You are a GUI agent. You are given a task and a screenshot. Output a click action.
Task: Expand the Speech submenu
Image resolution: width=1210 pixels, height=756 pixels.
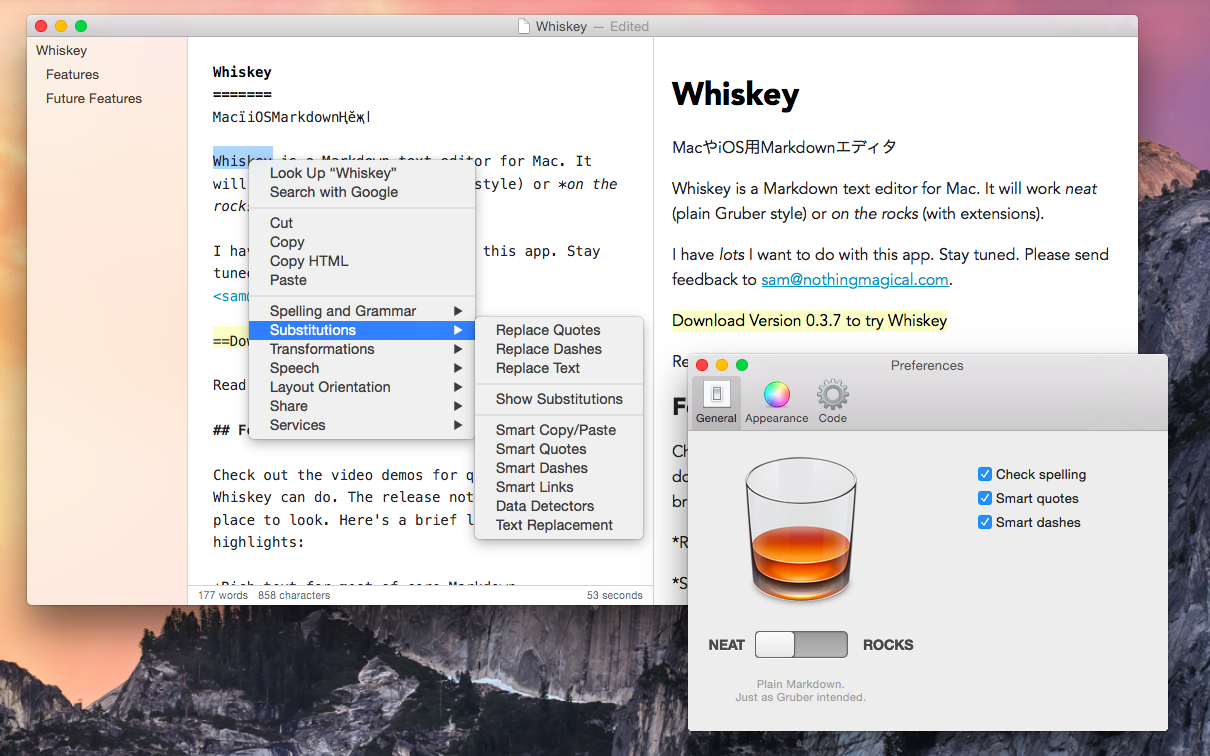[x=361, y=368]
